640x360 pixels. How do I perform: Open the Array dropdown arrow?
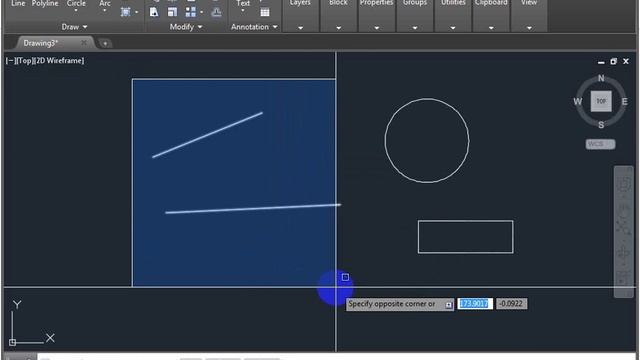(x=201, y=12)
